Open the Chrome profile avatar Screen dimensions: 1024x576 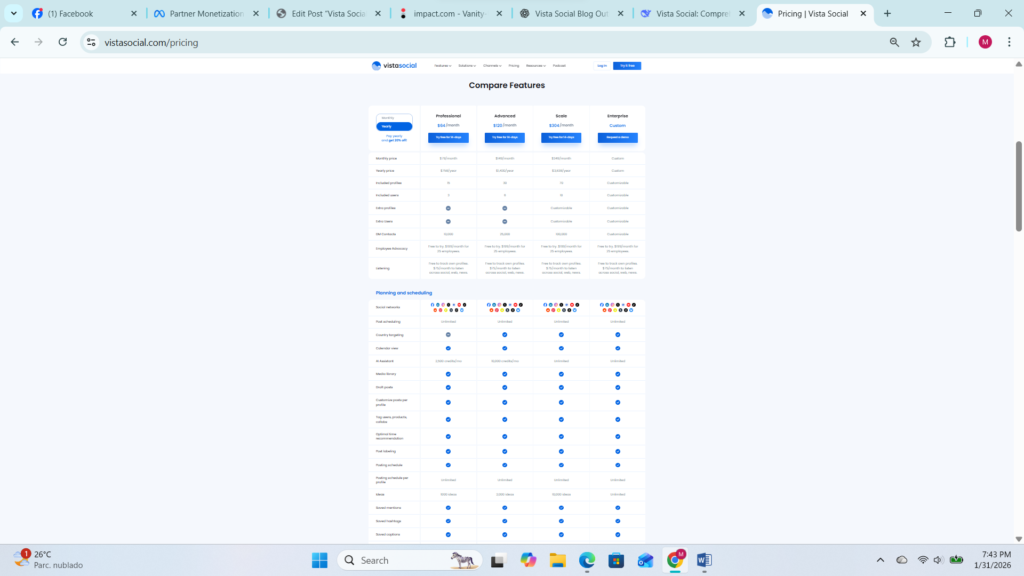tap(985, 42)
